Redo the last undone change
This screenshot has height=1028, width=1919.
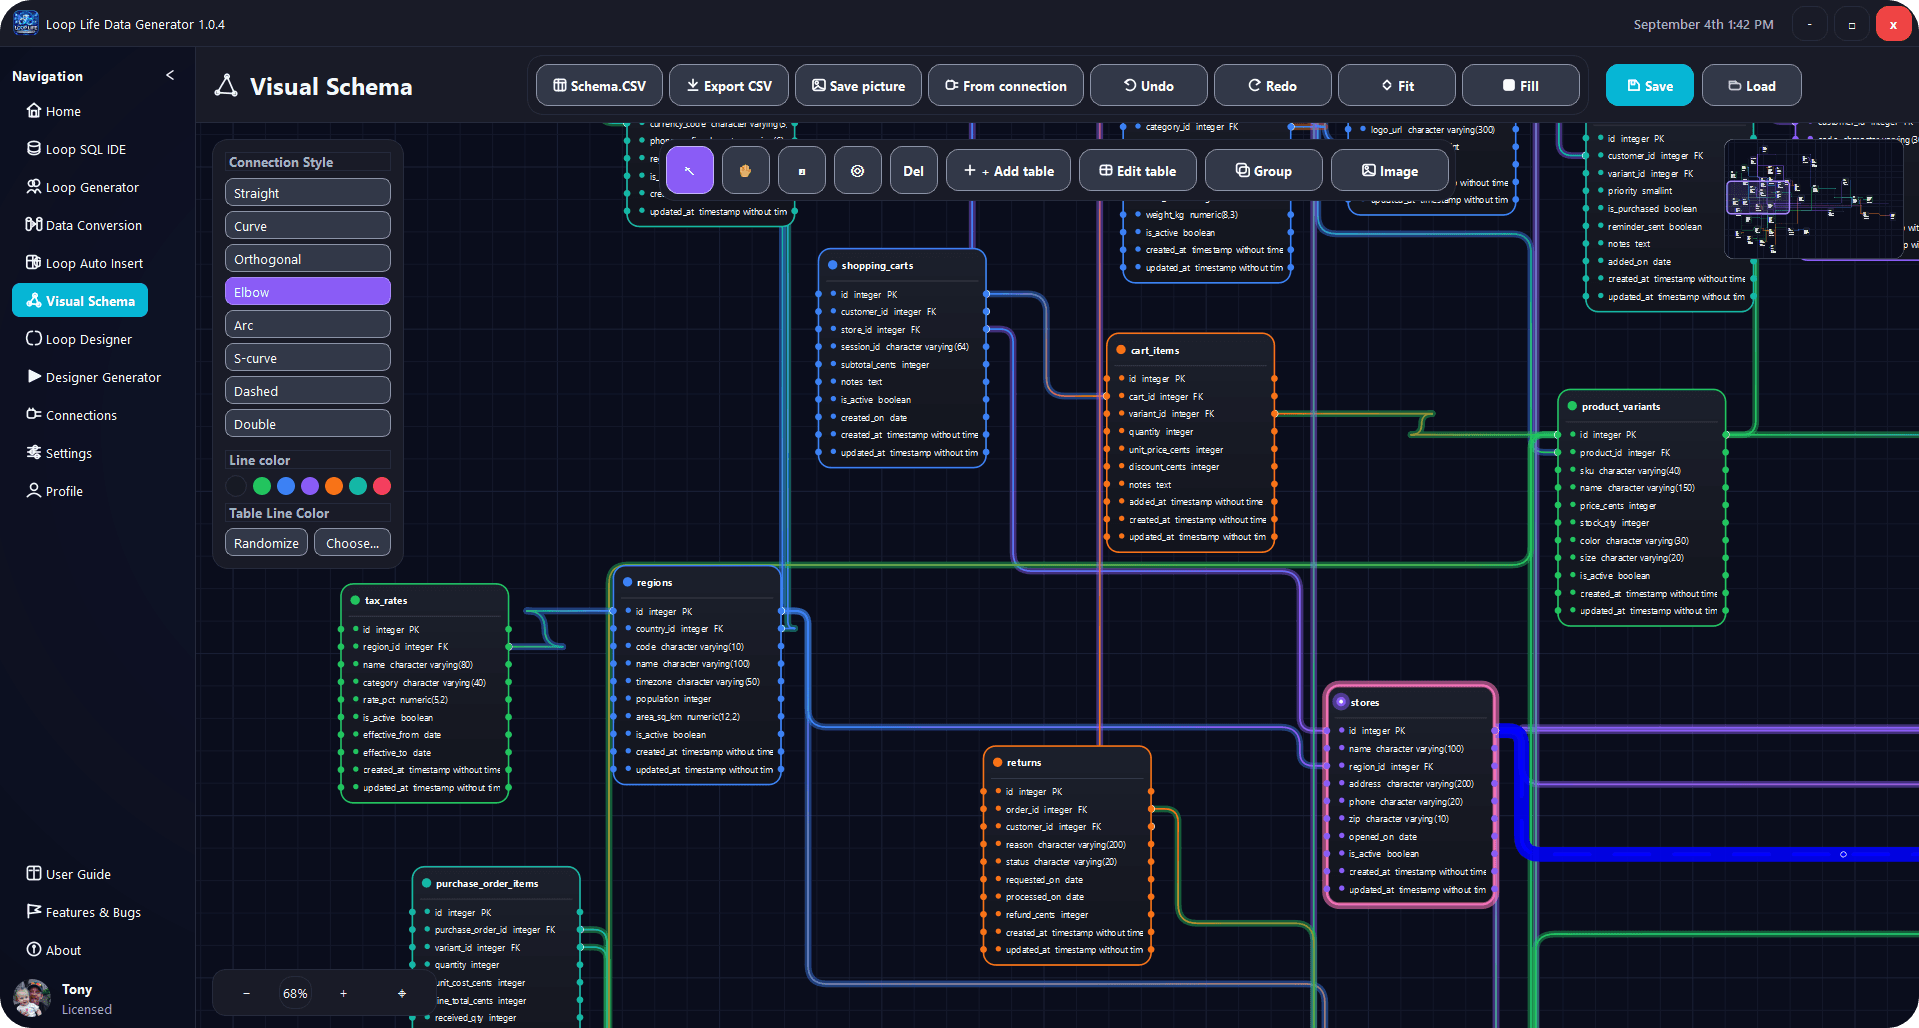click(1272, 85)
